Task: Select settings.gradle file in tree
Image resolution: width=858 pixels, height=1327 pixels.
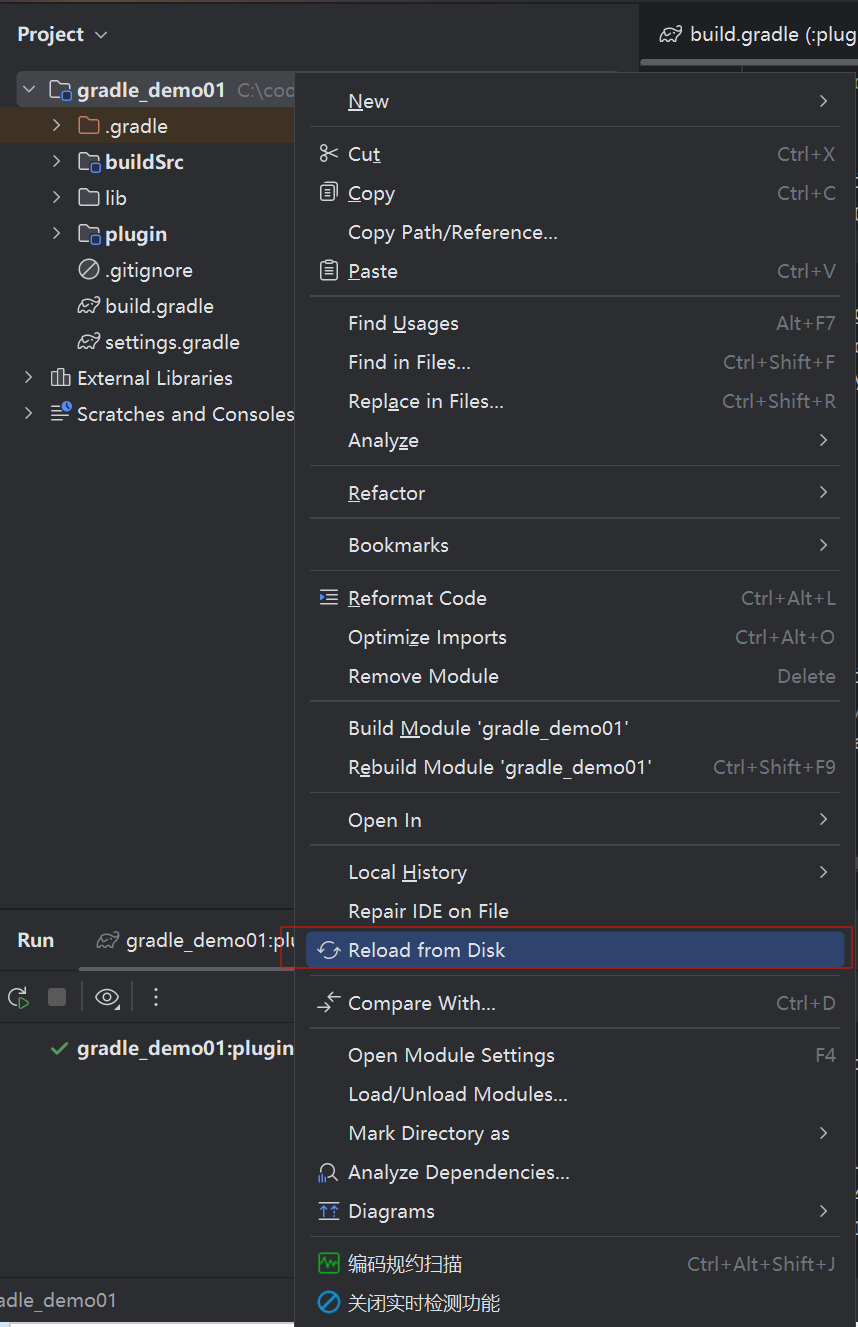Action: tap(172, 342)
